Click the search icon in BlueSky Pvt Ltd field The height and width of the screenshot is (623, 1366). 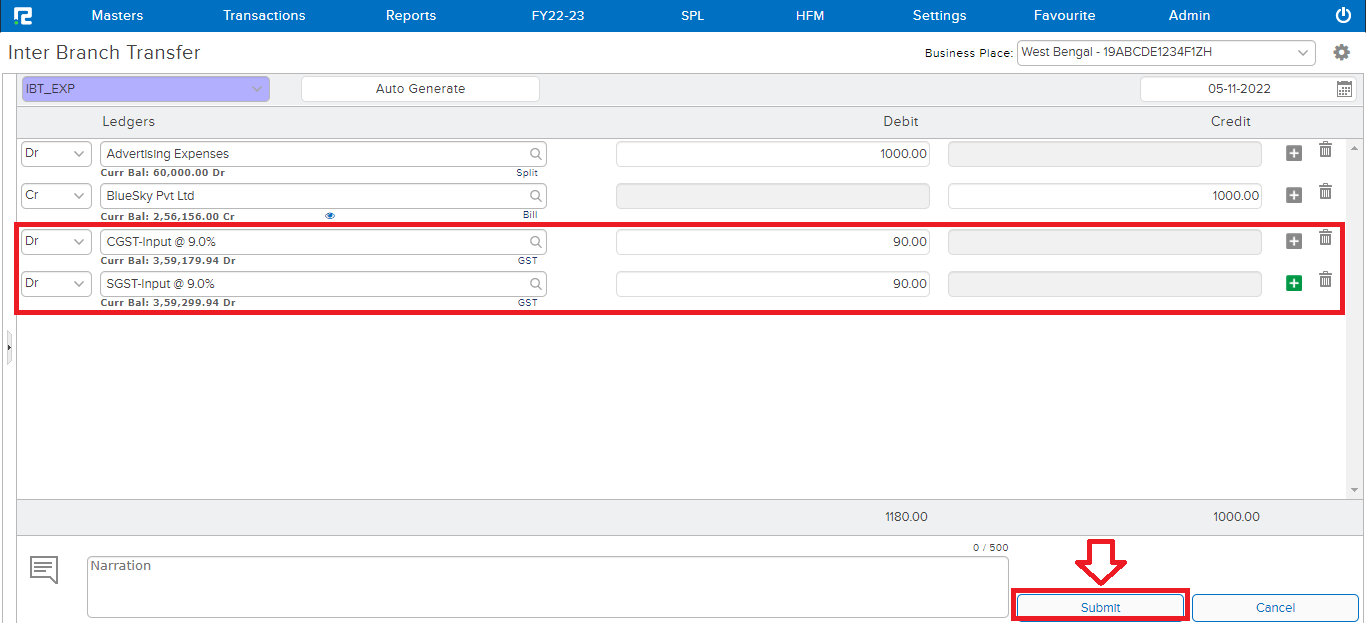[536, 196]
